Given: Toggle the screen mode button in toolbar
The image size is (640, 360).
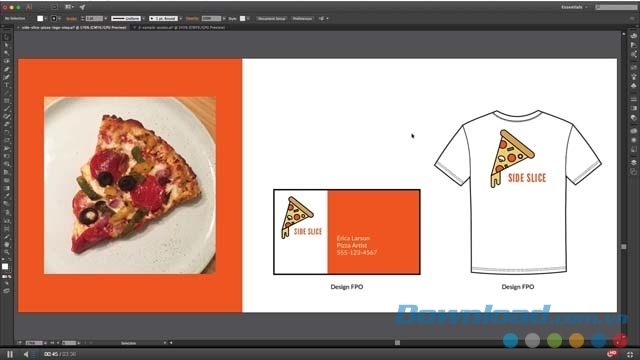Looking at the screenshot, I should pyautogui.click(x=6, y=291).
